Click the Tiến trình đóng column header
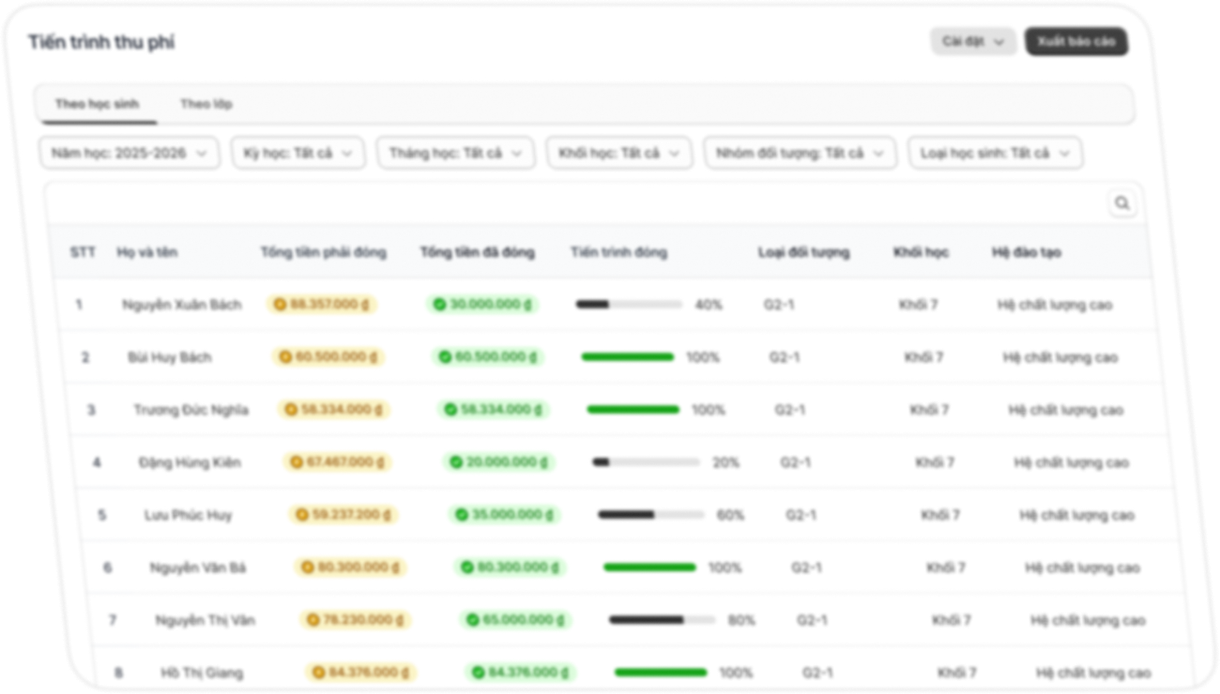Screen dimensions: 1220x694 point(619,252)
